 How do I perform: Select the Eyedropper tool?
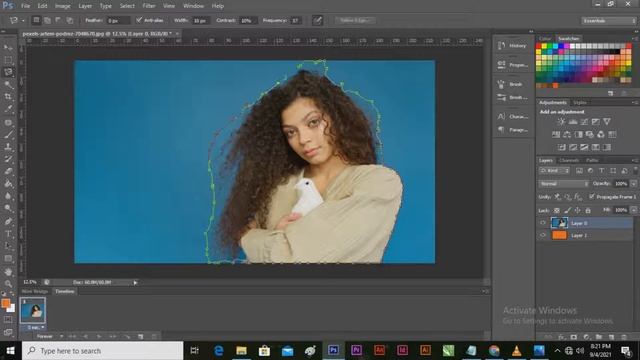pos(8,109)
